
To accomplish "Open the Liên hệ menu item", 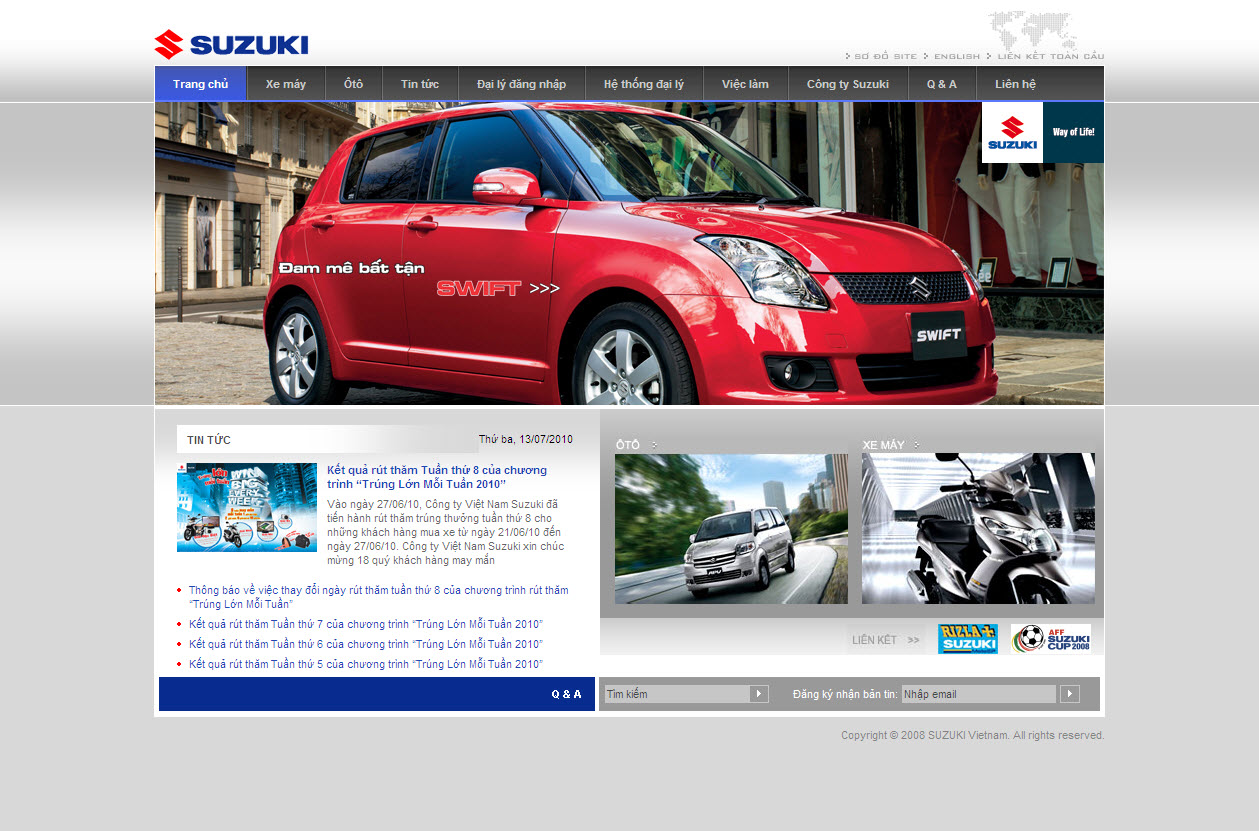I will [1016, 84].
